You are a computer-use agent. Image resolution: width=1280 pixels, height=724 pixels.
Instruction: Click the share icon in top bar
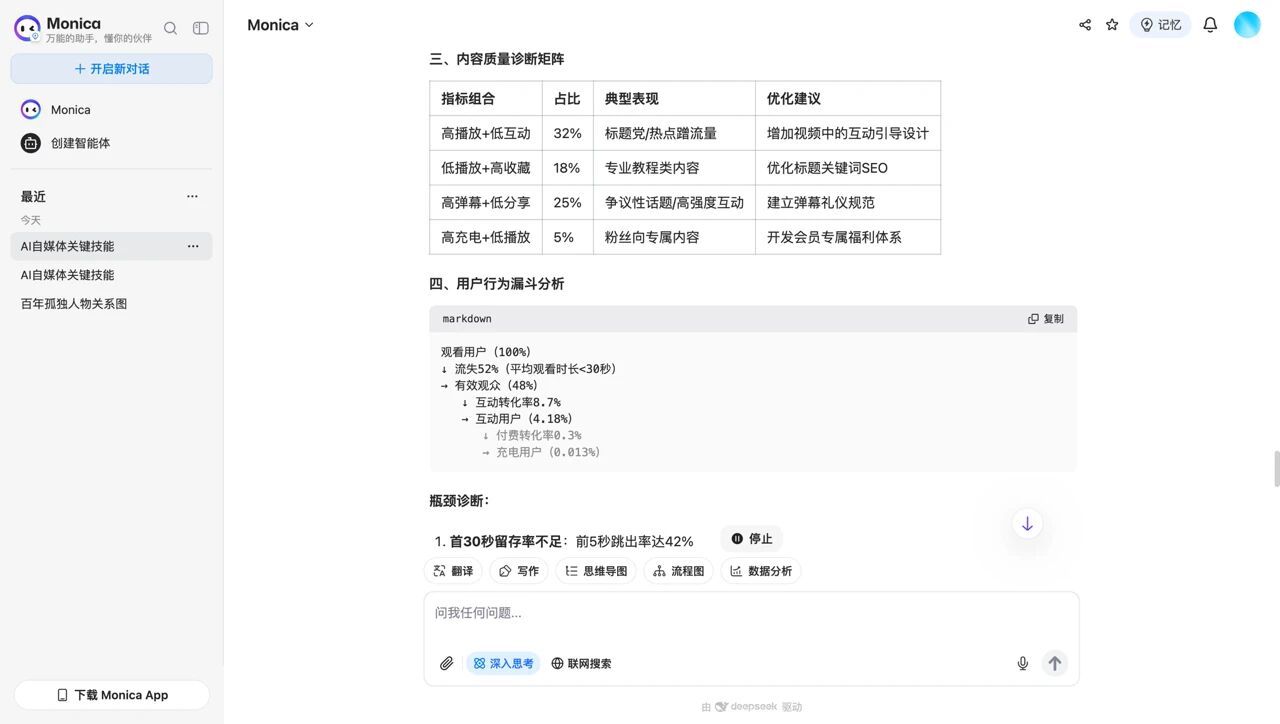point(1085,25)
